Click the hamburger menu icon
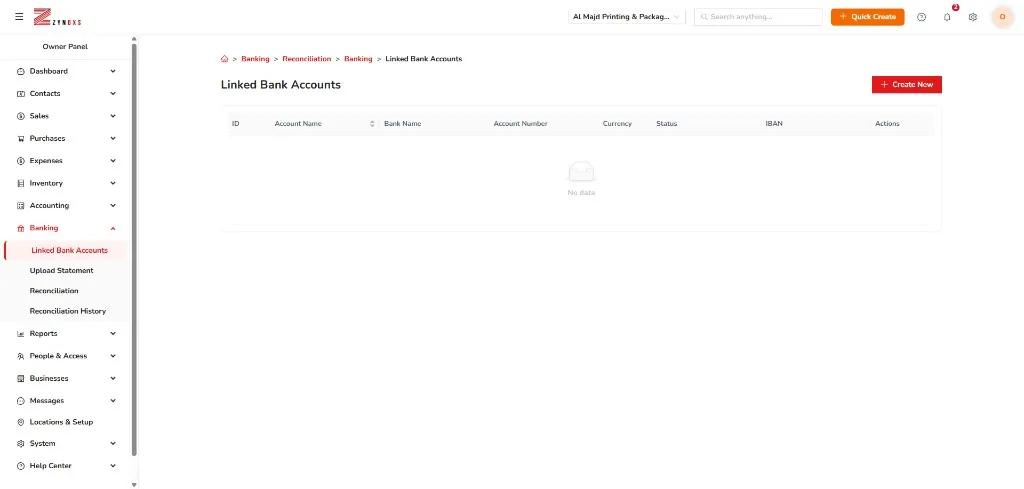 (x=19, y=16)
